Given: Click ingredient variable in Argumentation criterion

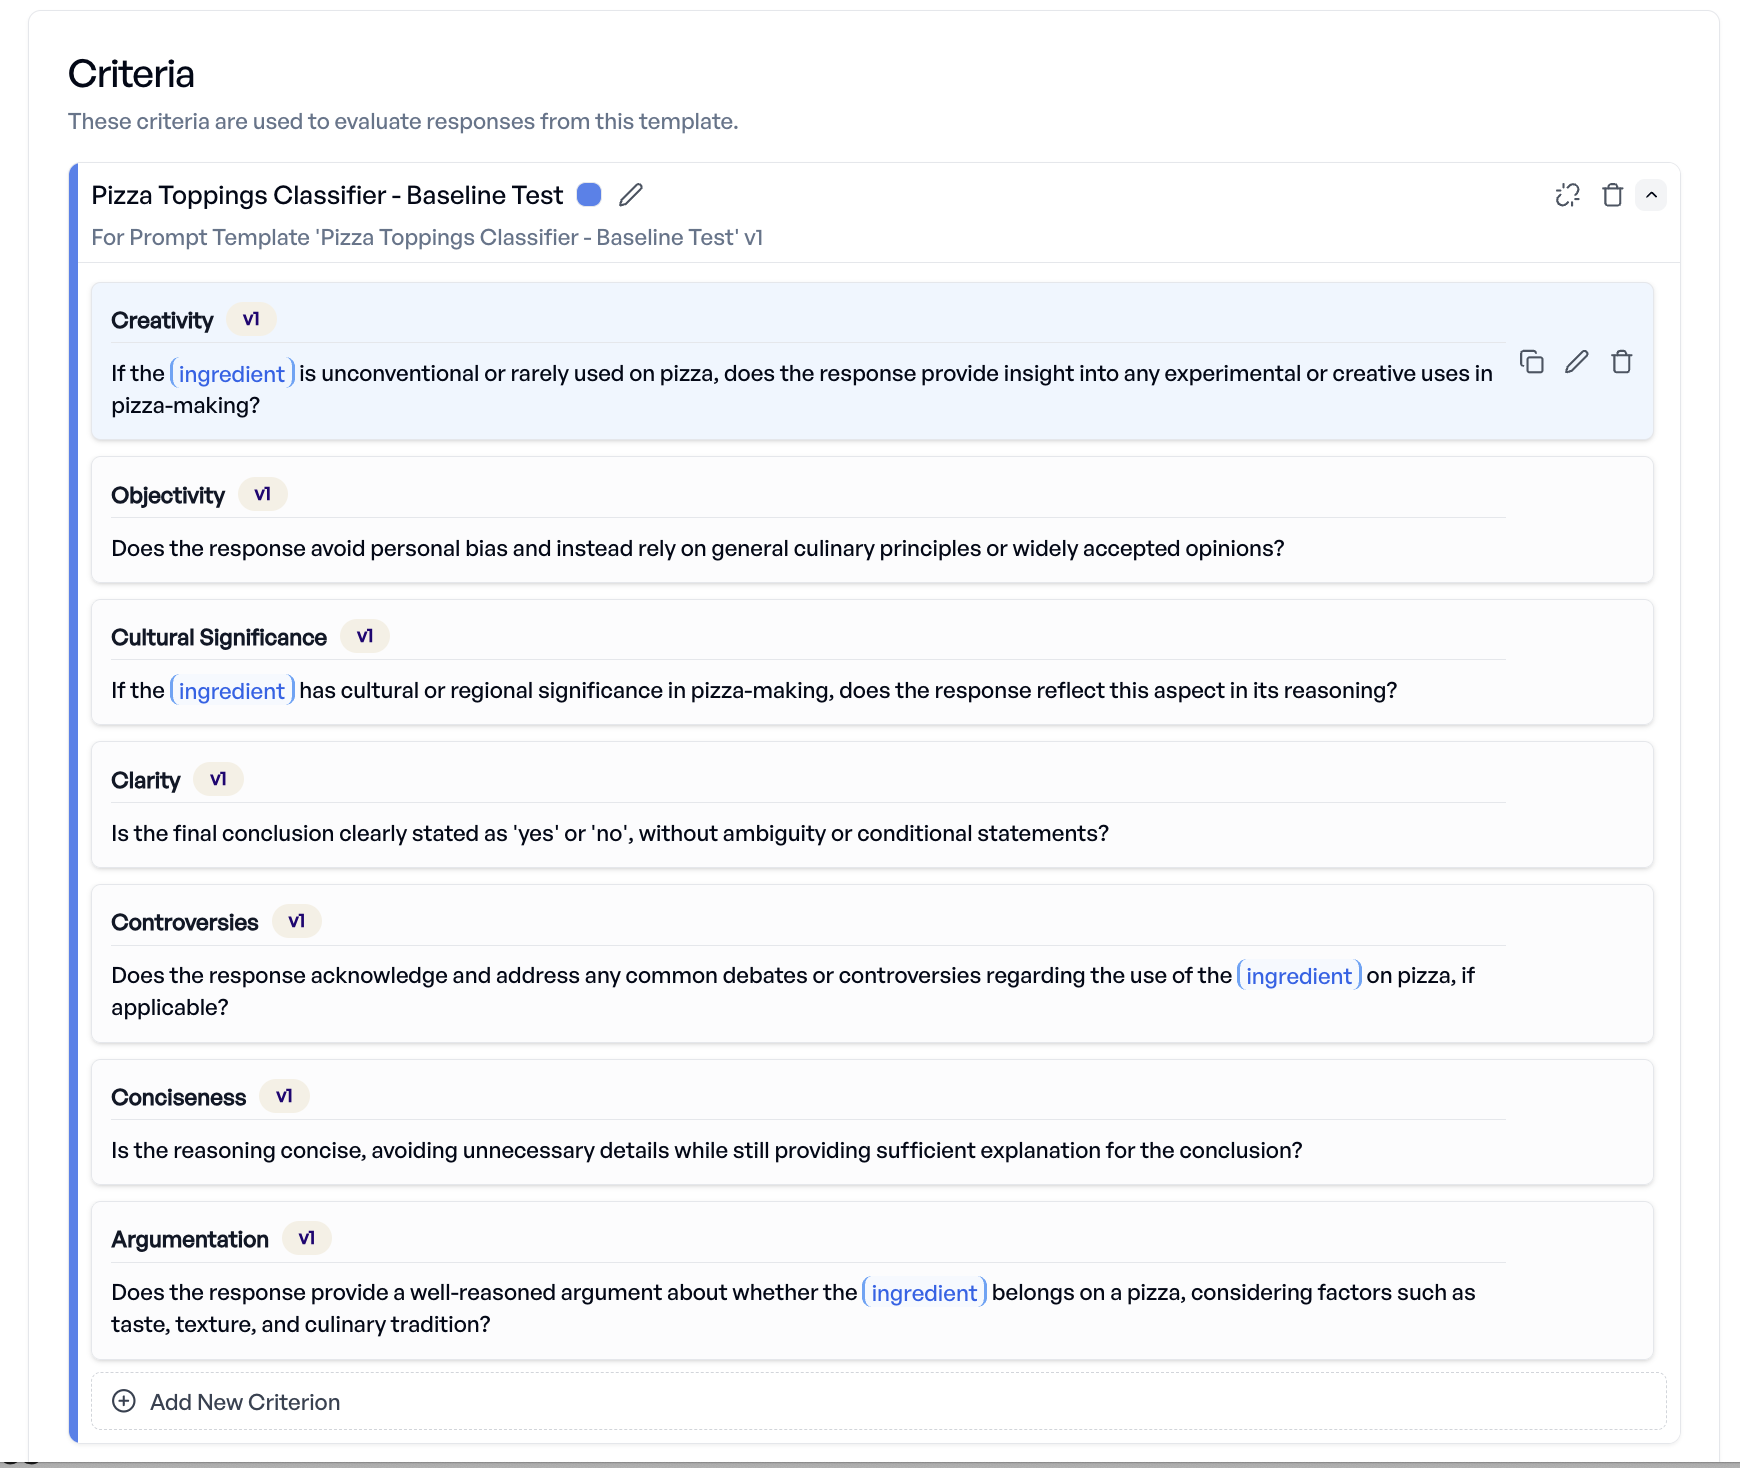Looking at the screenshot, I should click(924, 1292).
